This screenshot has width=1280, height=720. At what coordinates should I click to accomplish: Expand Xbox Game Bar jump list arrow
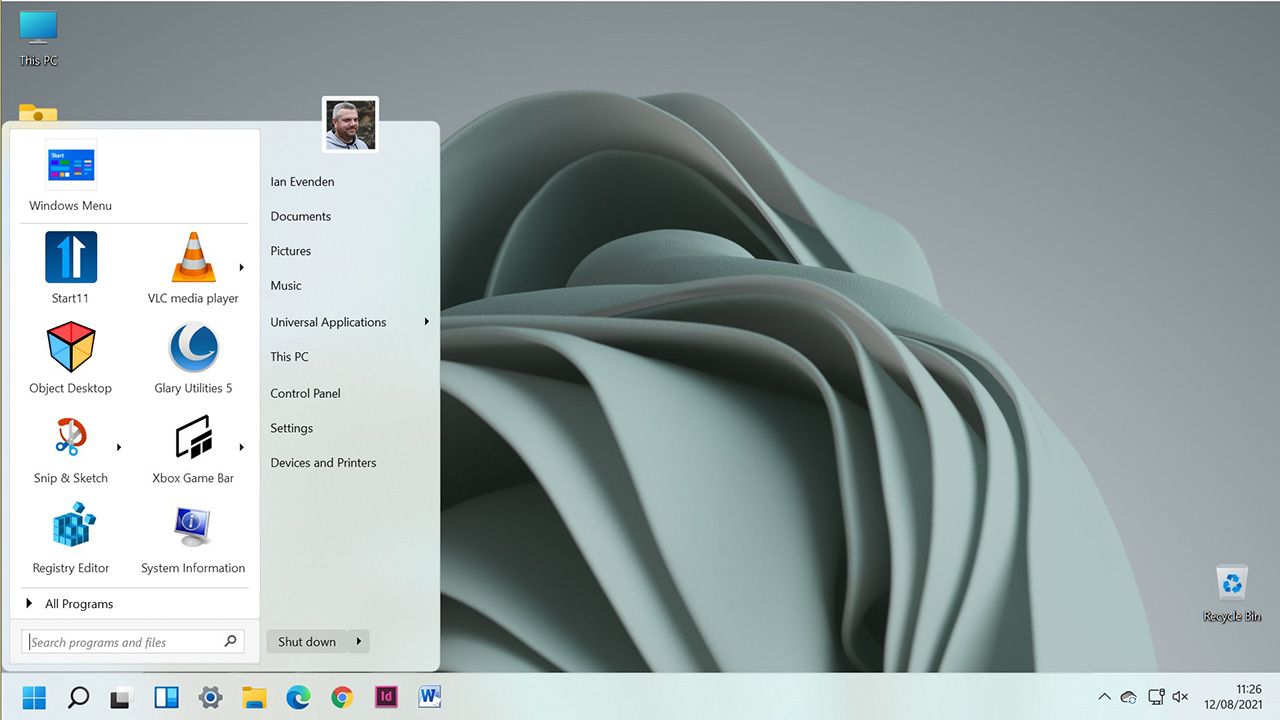click(241, 447)
